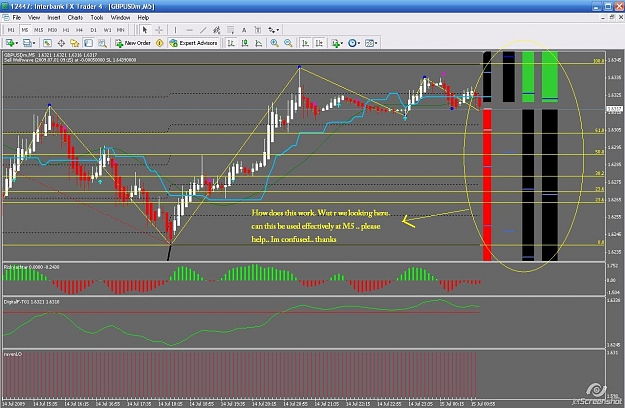Activate the Crosshair tool

(x=159, y=30)
